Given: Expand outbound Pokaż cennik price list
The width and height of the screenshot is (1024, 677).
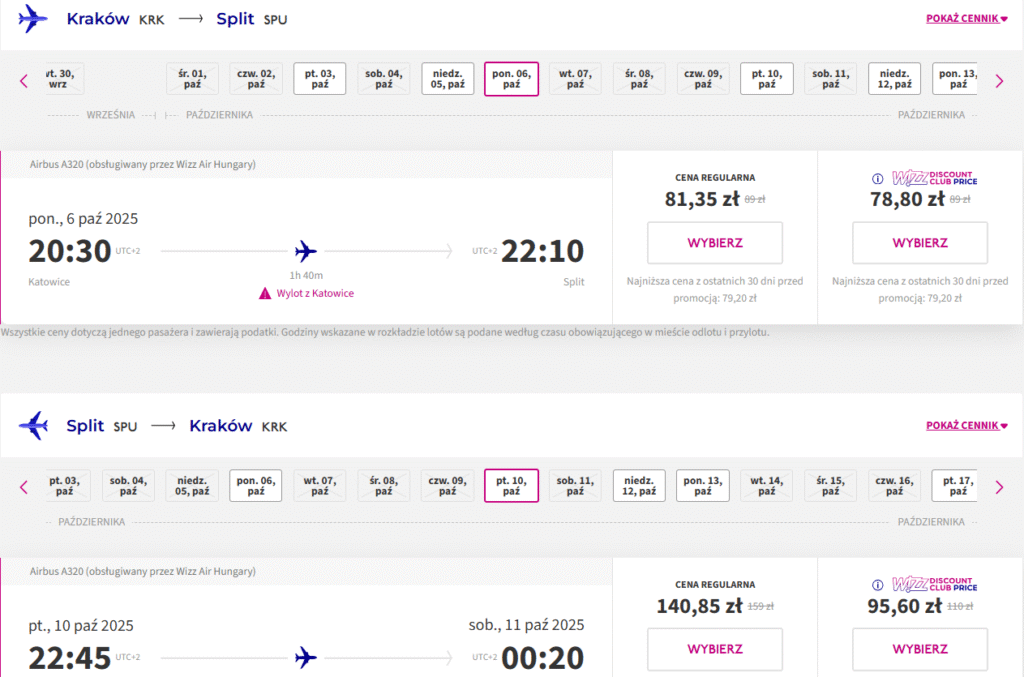Looking at the screenshot, I should 967,18.
